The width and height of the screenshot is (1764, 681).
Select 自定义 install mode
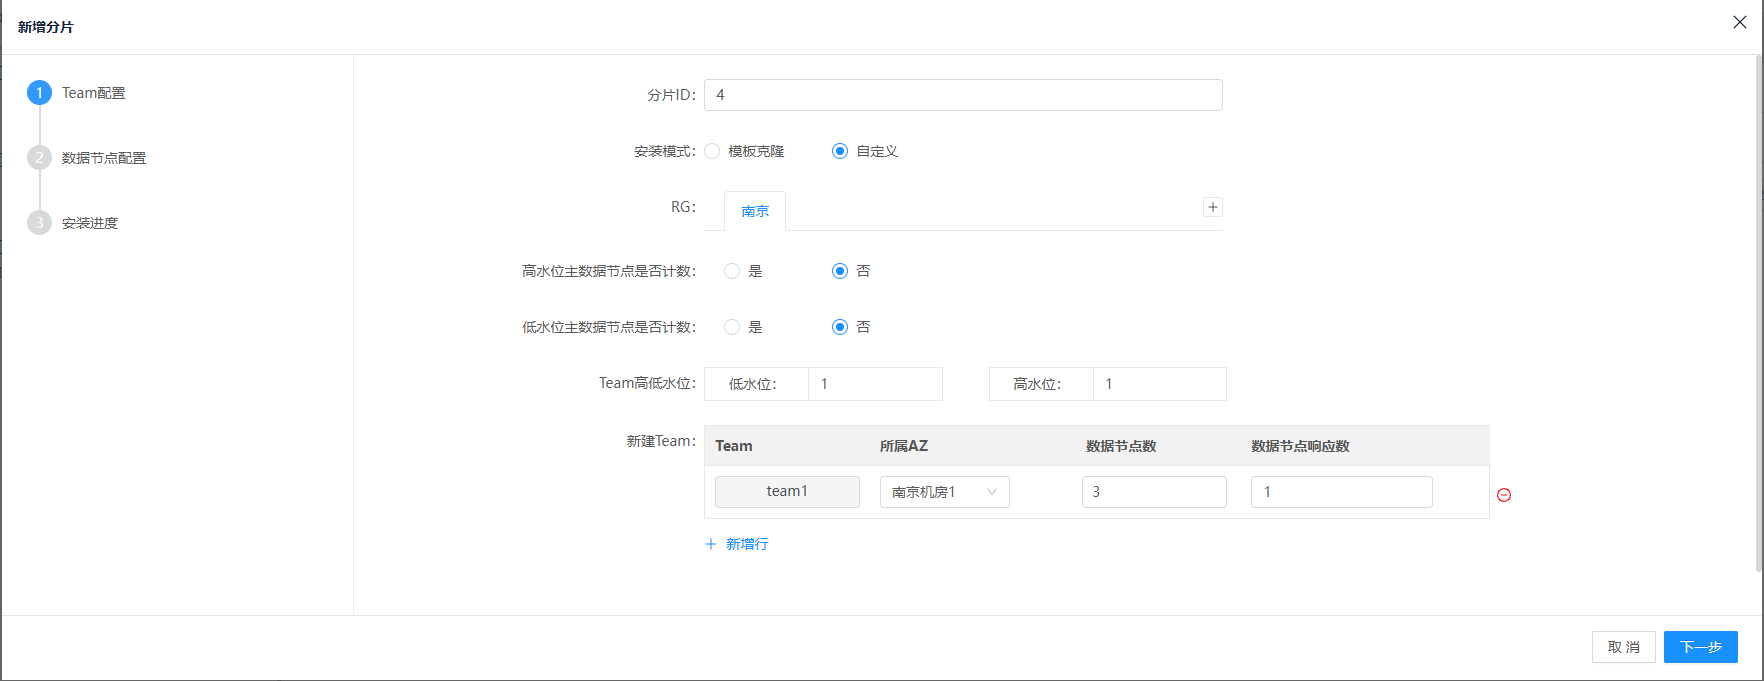[840, 151]
